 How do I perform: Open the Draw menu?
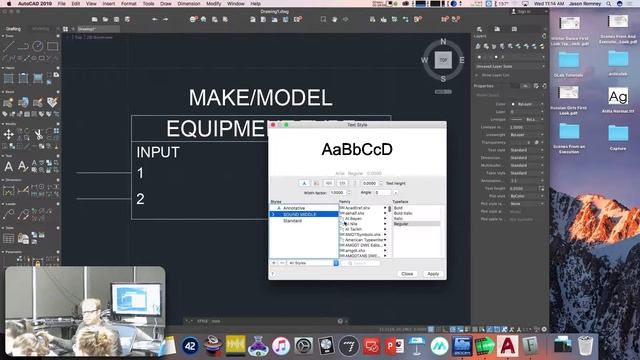coord(166,4)
